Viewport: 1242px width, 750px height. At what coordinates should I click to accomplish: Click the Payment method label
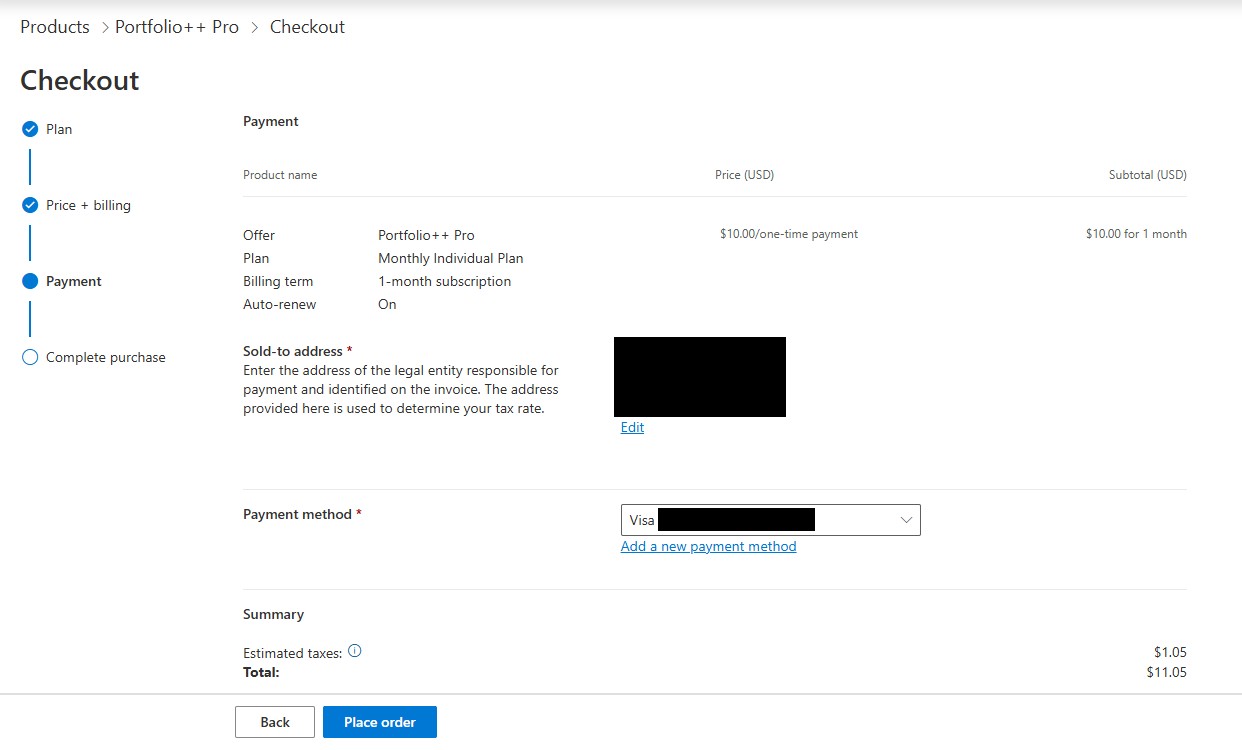tap(302, 514)
